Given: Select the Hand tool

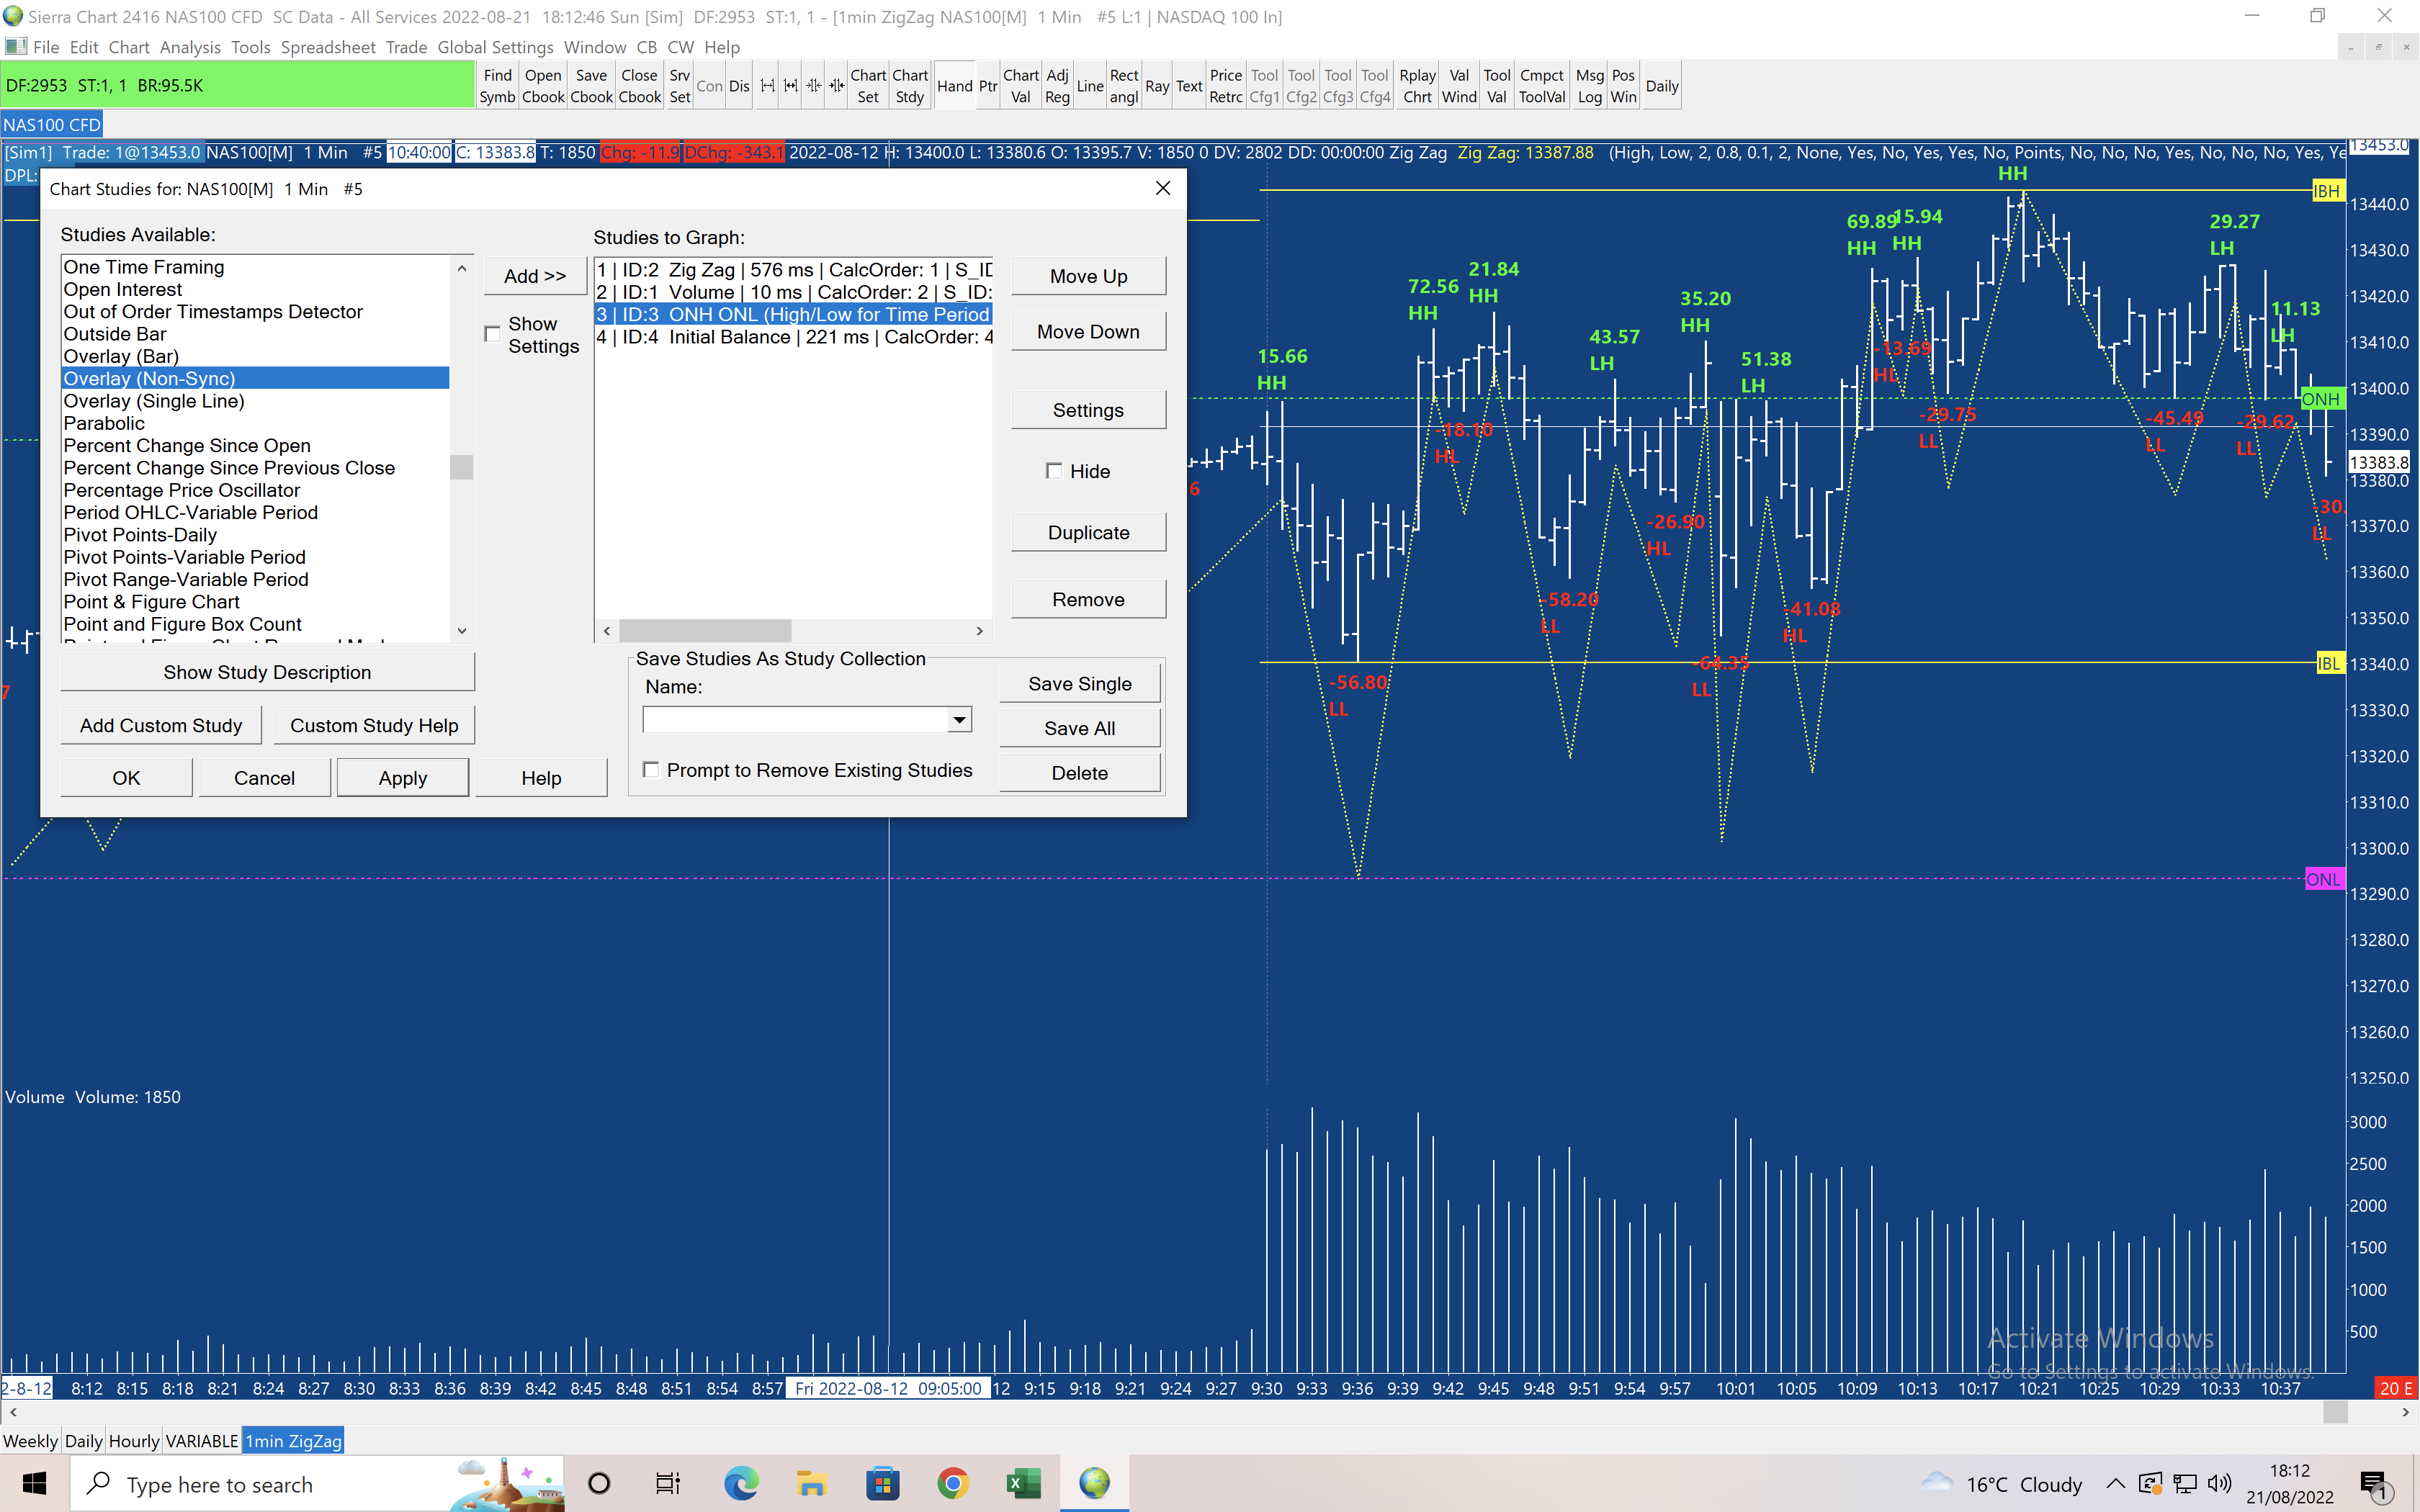Looking at the screenshot, I should [954, 86].
